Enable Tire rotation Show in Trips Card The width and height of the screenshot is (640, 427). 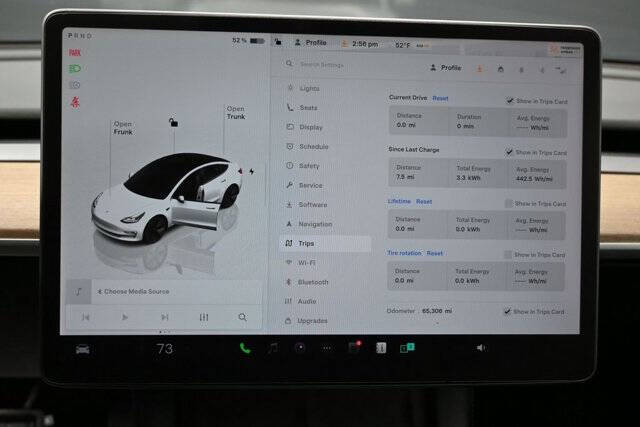(x=508, y=255)
